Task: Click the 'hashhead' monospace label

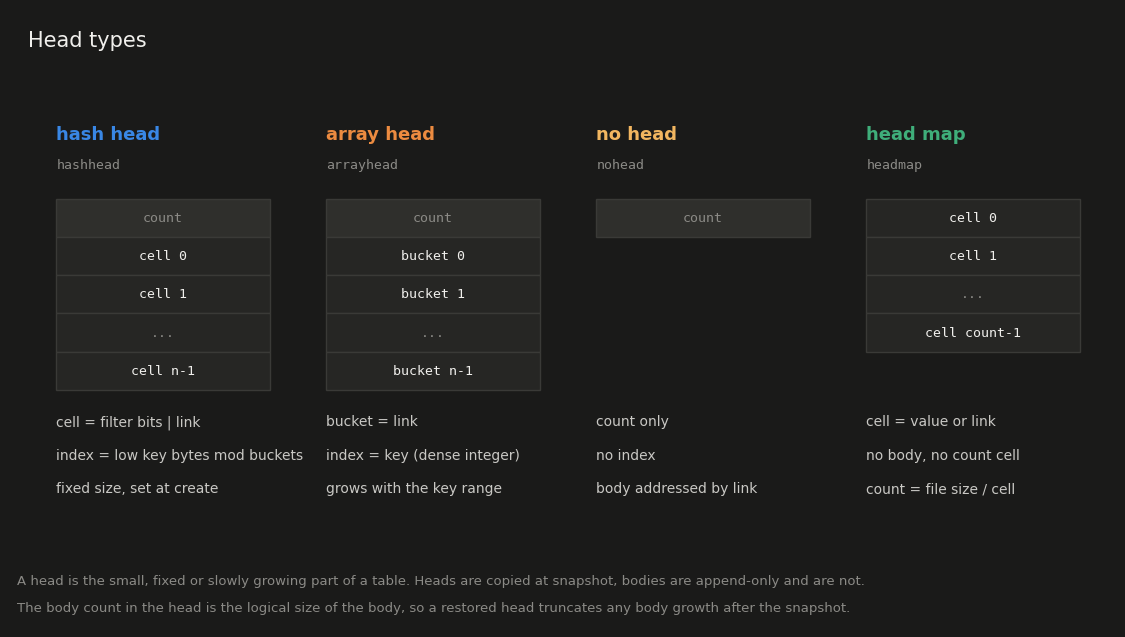Action: [x=88, y=165]
